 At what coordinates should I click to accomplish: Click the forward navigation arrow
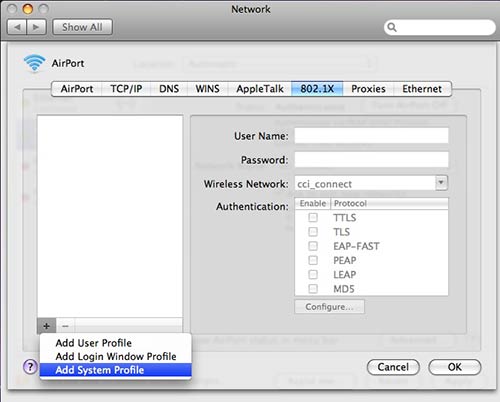pos(36,27)
